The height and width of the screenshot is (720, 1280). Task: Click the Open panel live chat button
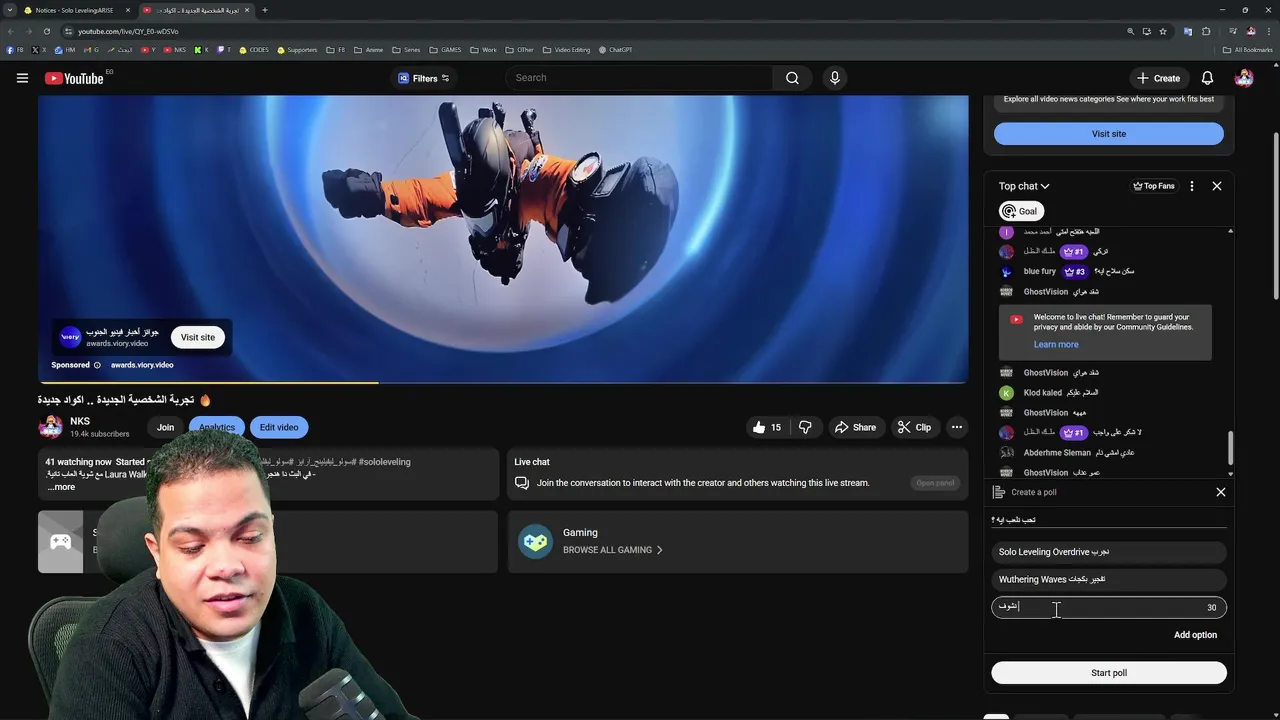click(935, 483)
